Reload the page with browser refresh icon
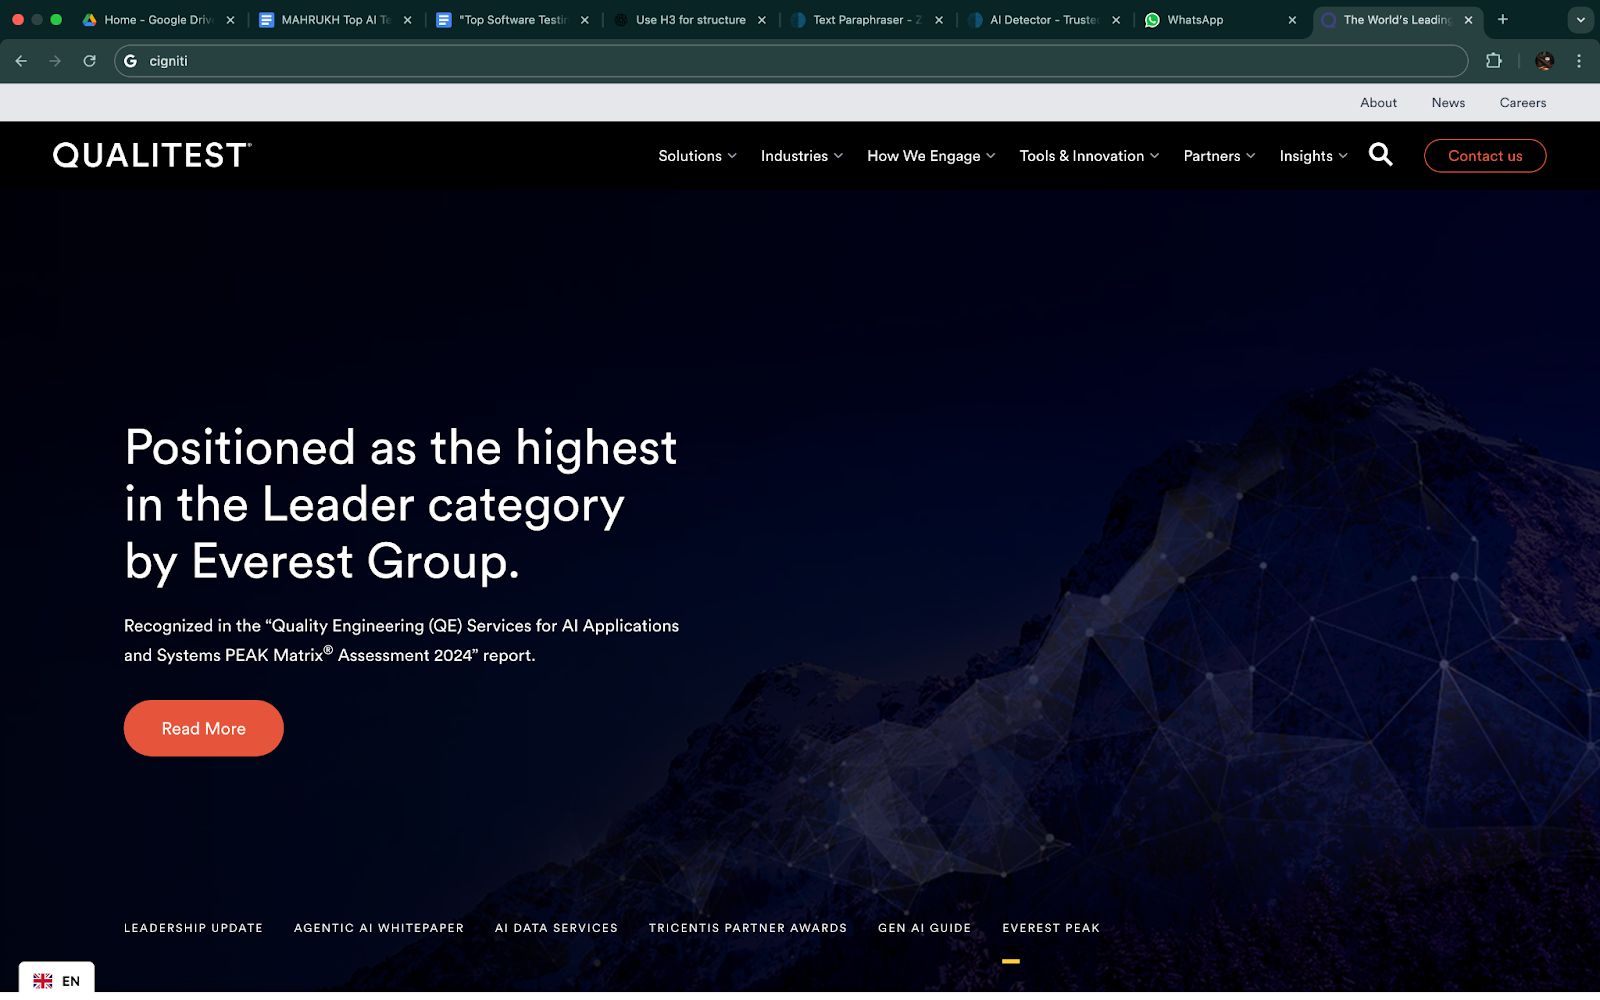This screenshot has height=1000, width=1600. click(x=89, y=61)
